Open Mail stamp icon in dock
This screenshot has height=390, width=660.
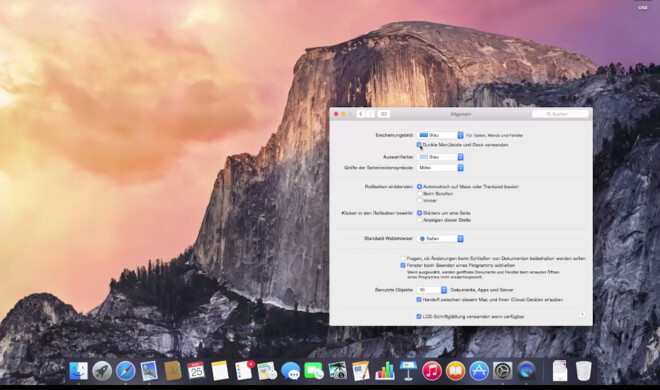[x=149, y=371]
